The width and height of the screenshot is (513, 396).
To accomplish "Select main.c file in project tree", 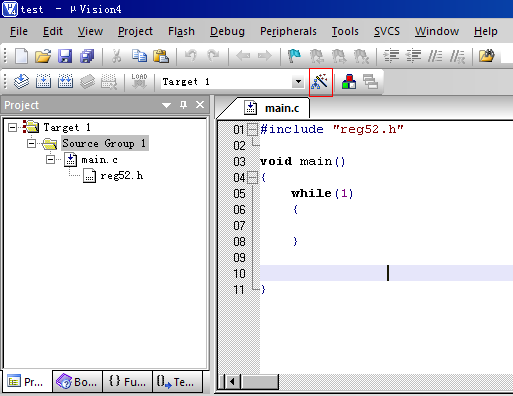I will pyautogui.click(x=99, y=160).
